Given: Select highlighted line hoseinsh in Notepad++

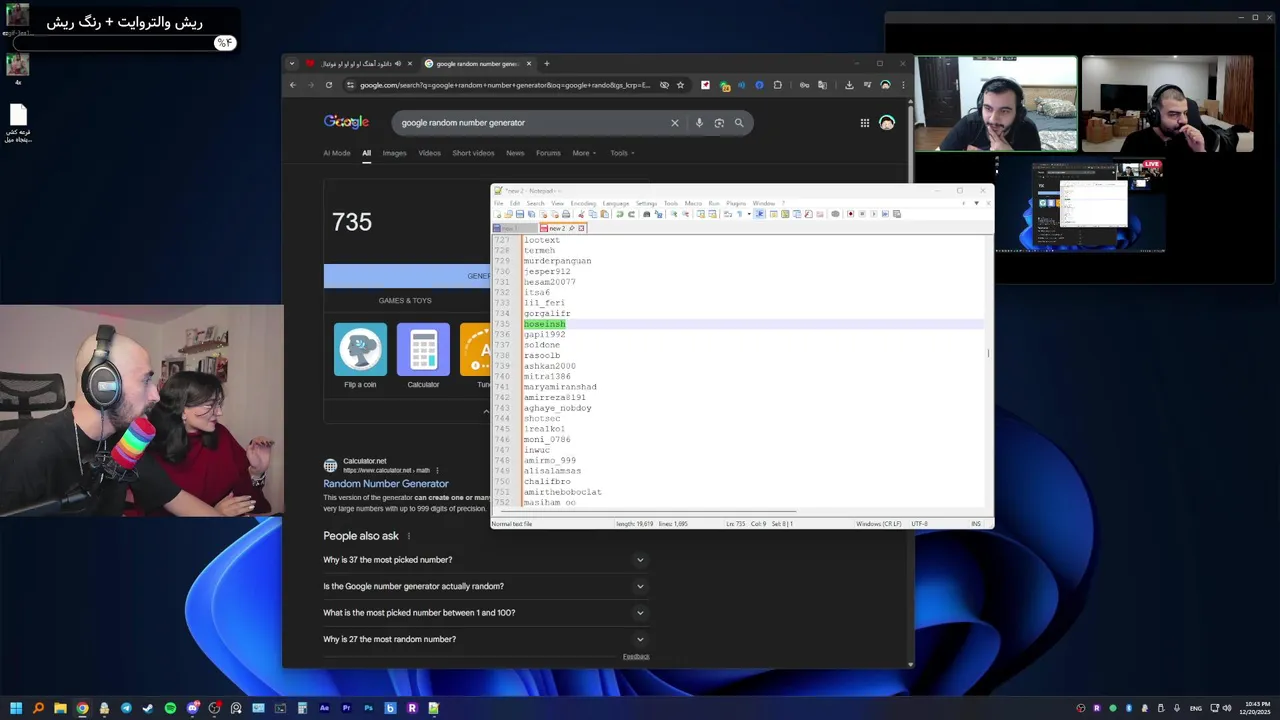Looking at the screenshot, I should (x=544, y=324).
